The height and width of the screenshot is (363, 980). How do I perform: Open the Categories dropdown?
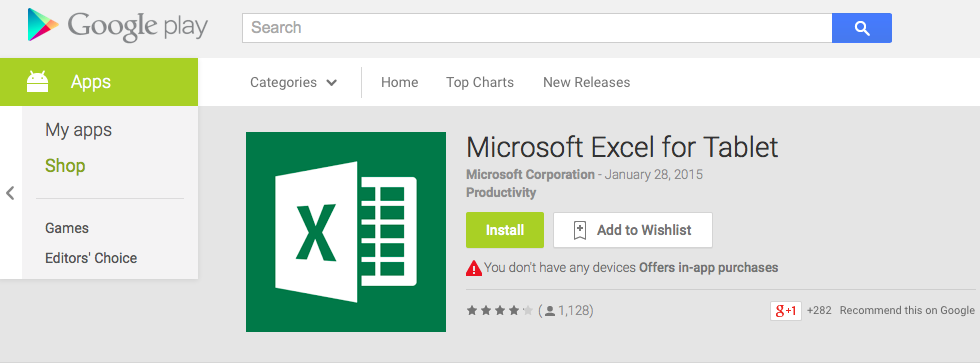point(294,82)
